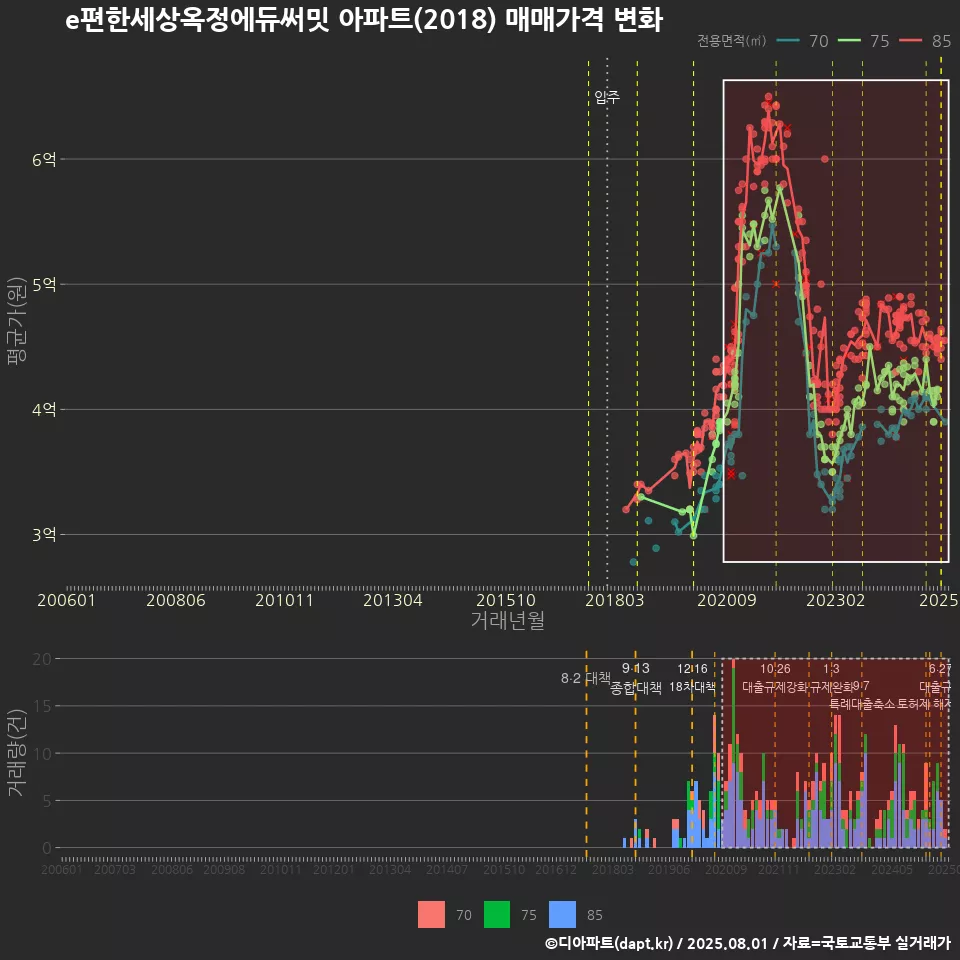The height and width of the screenshot is (960, 960).
Task: Click the 201510 label on the price chart axis
Action: [x=506, y=600]
